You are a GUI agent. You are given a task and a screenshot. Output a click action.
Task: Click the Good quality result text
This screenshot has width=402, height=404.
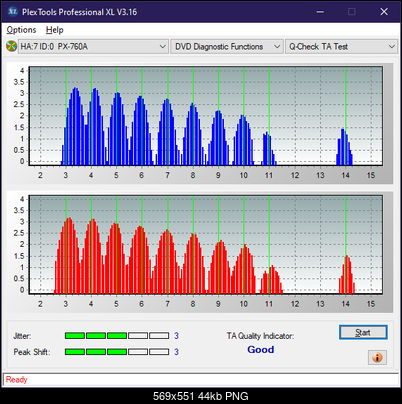pos(261,350)
